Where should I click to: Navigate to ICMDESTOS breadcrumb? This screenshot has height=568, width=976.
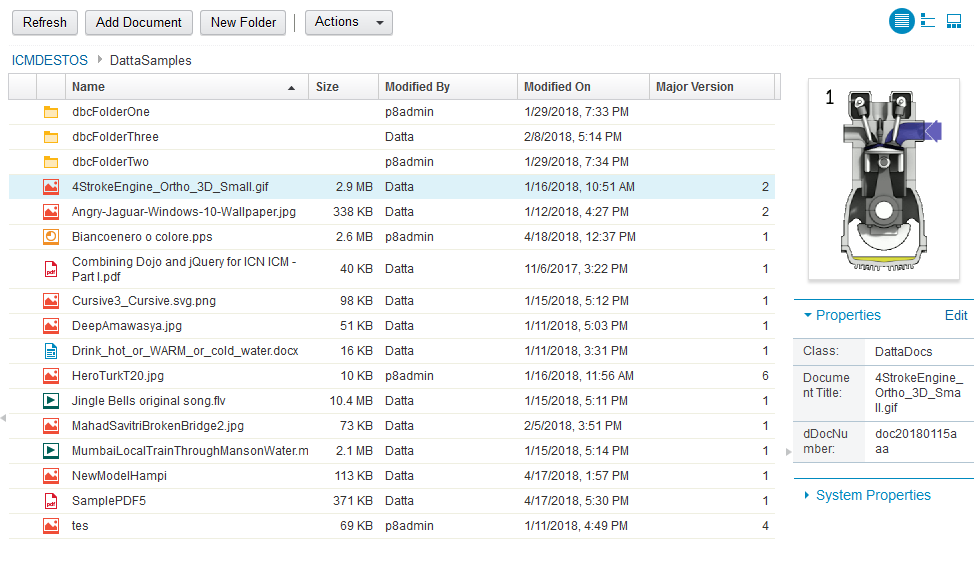(50, 60)
